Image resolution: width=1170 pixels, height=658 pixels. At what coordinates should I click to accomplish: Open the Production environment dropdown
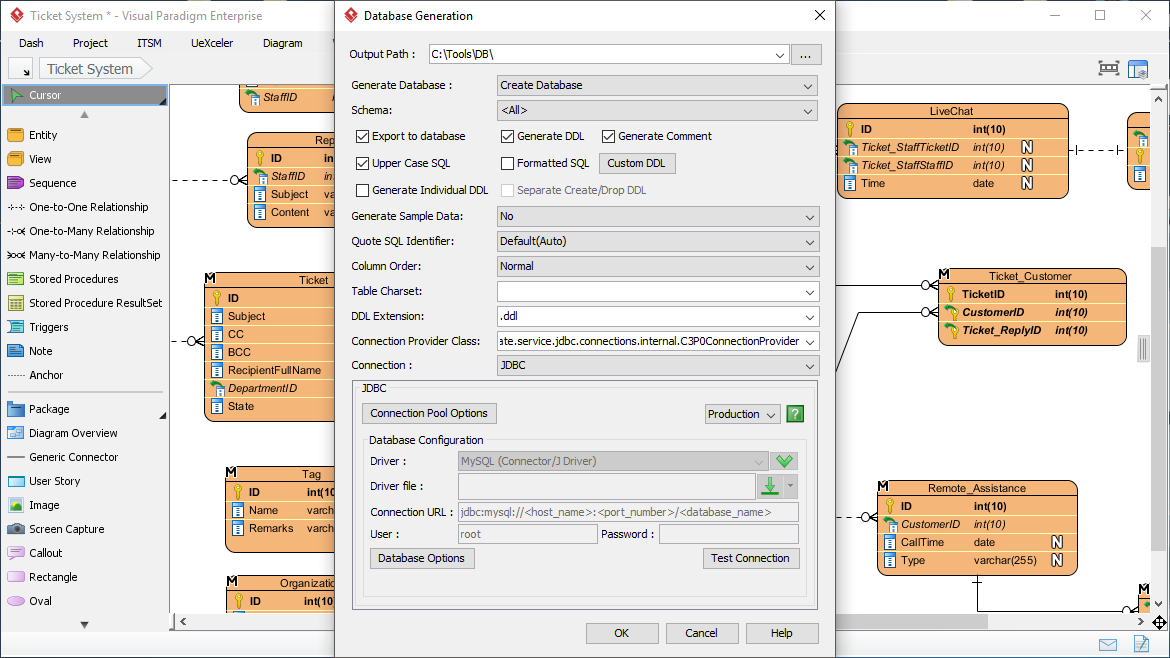click(742, 414)
